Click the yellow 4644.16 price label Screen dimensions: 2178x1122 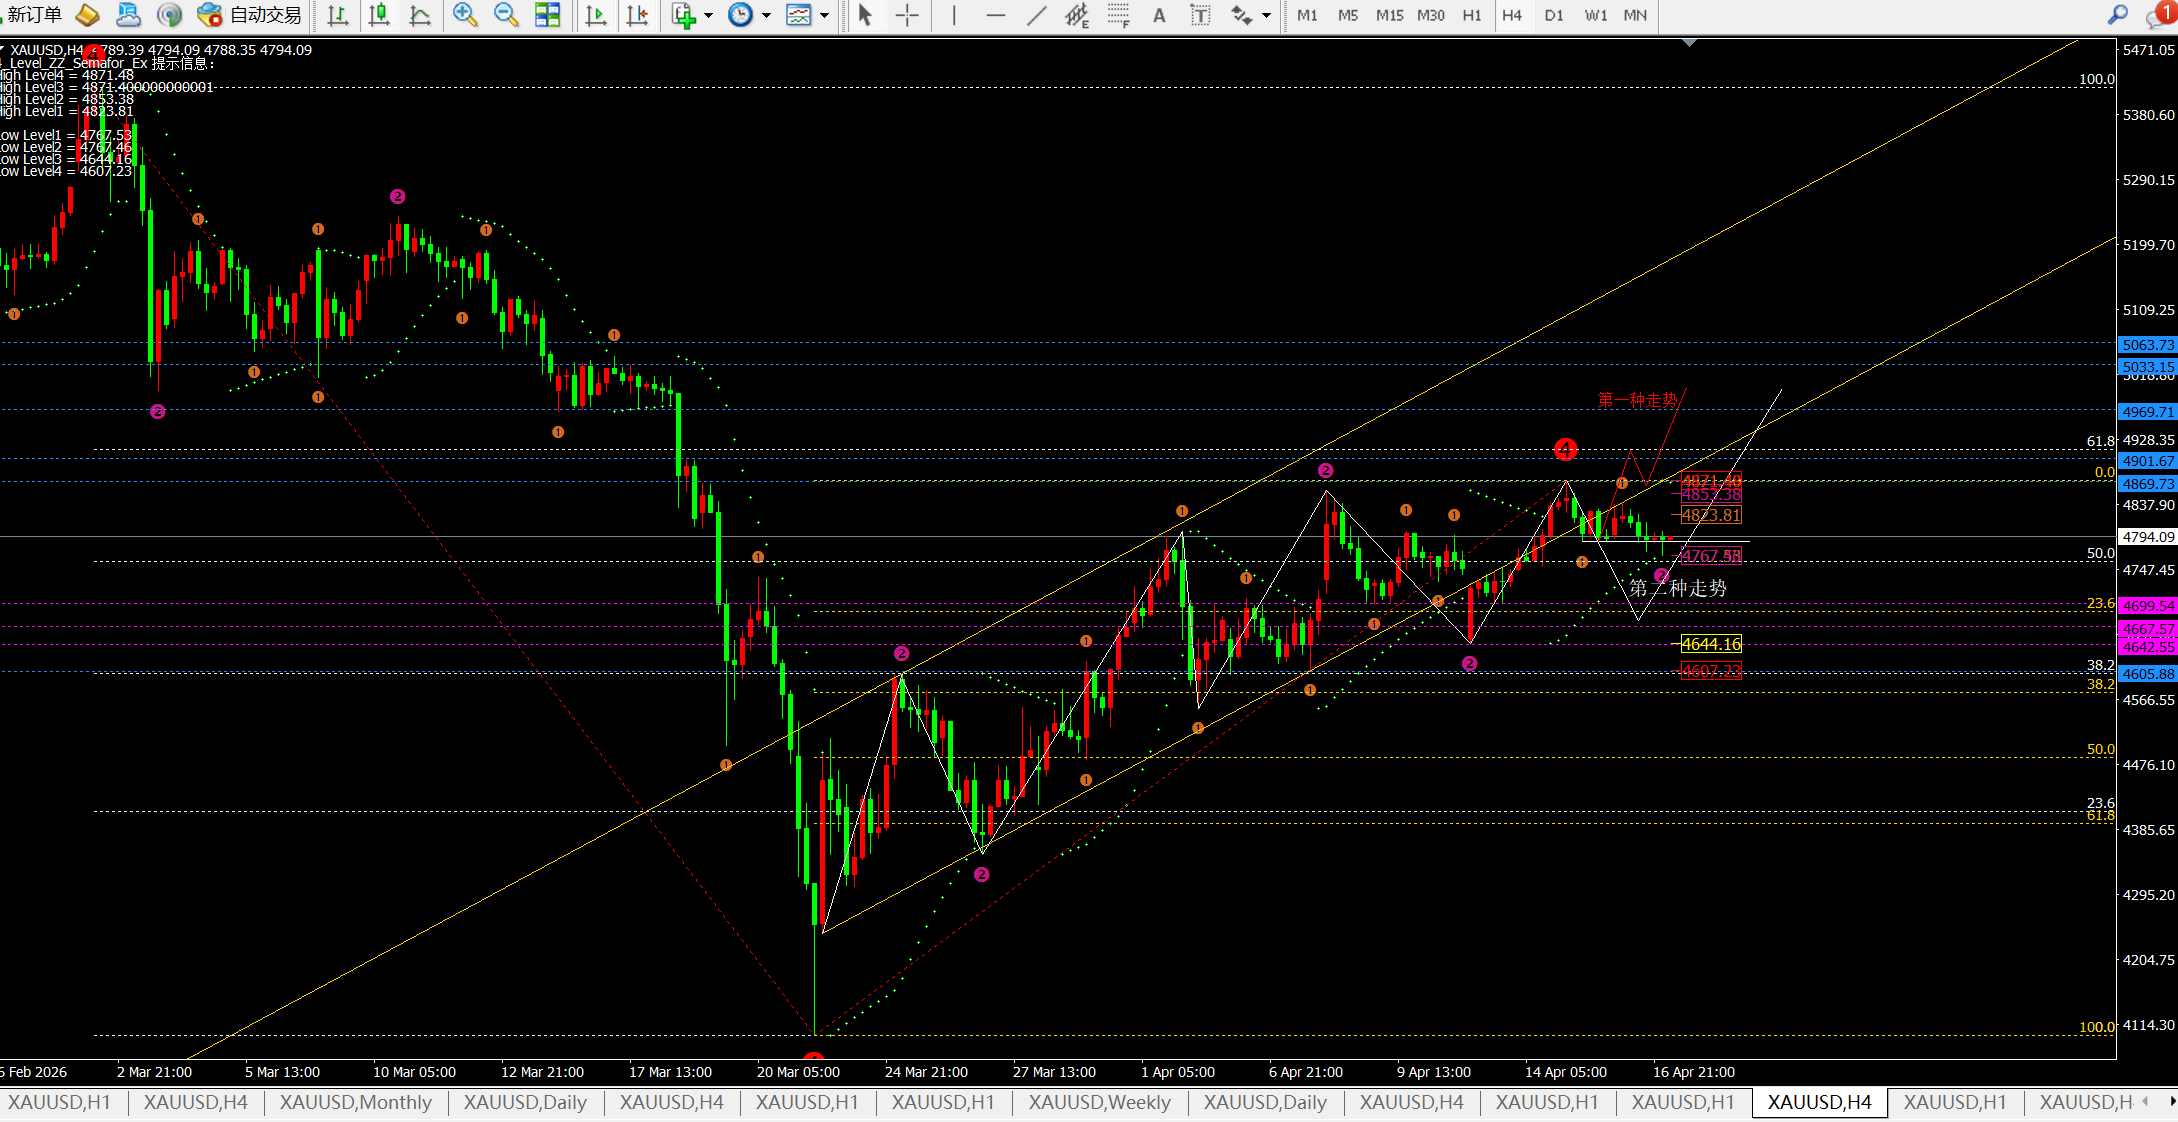tap(1711, 644)
